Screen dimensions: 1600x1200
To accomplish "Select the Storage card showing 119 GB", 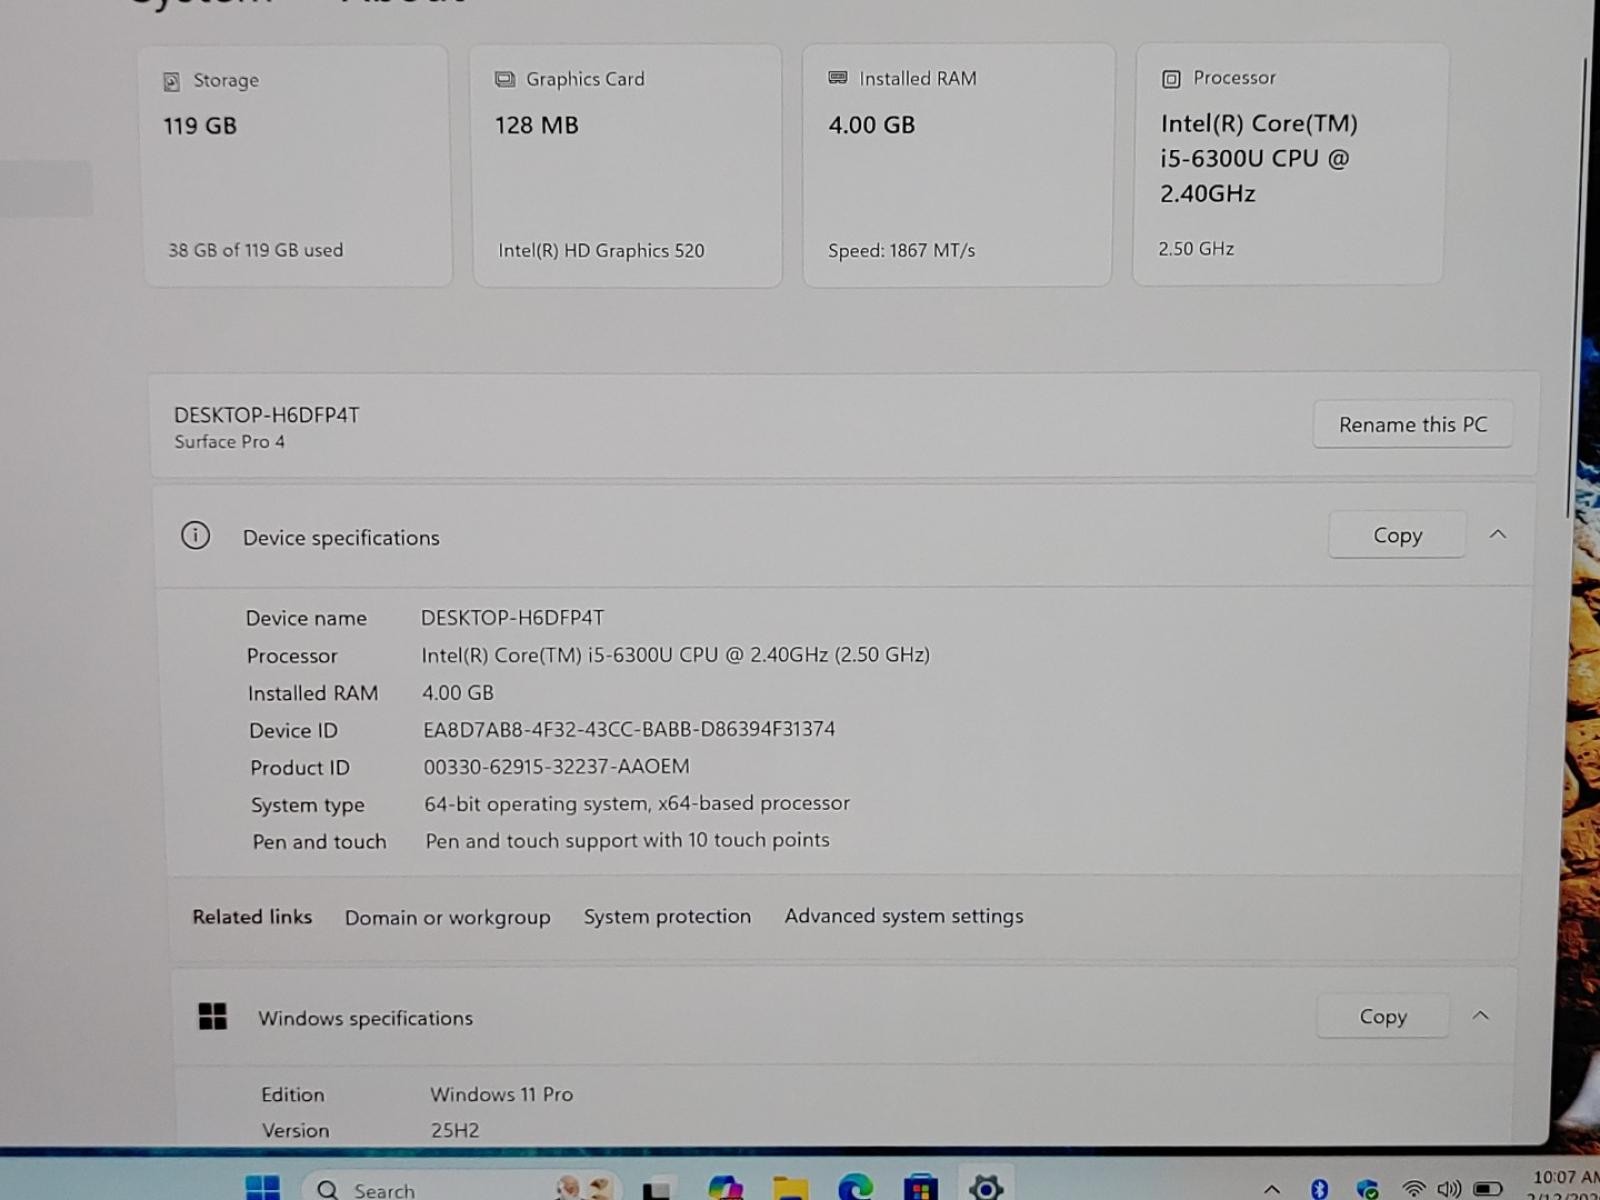I will click(x=296, y=166).
